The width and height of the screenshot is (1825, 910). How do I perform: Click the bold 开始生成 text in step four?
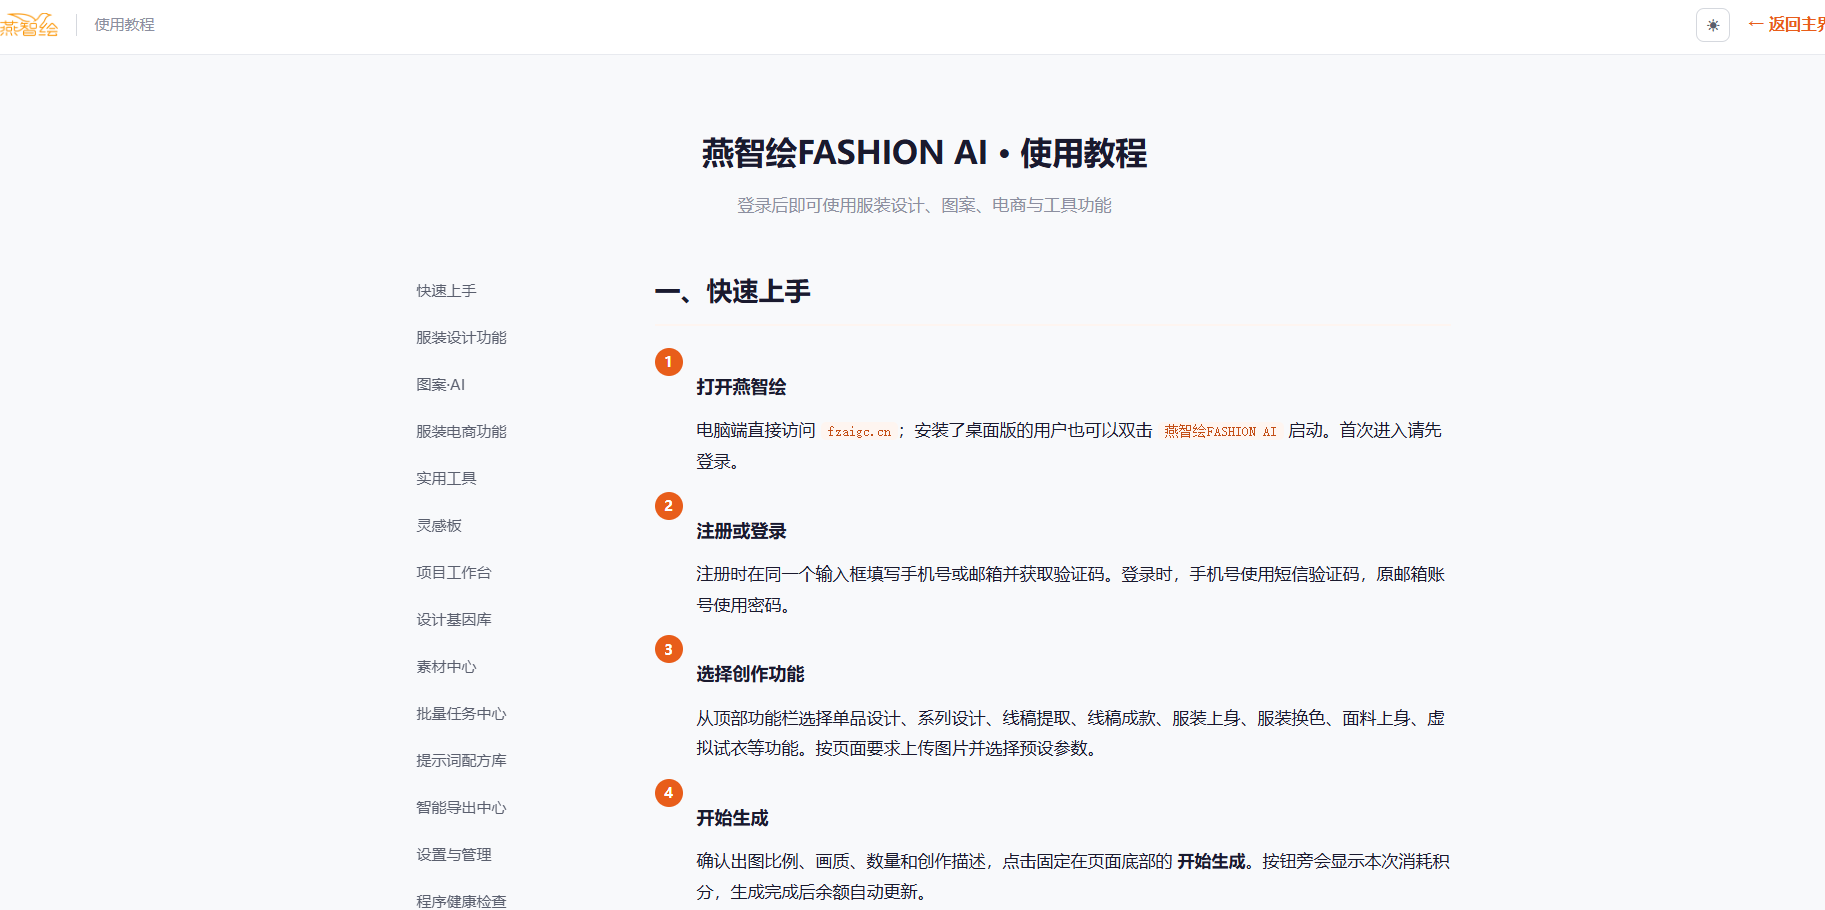[1213, 861]
